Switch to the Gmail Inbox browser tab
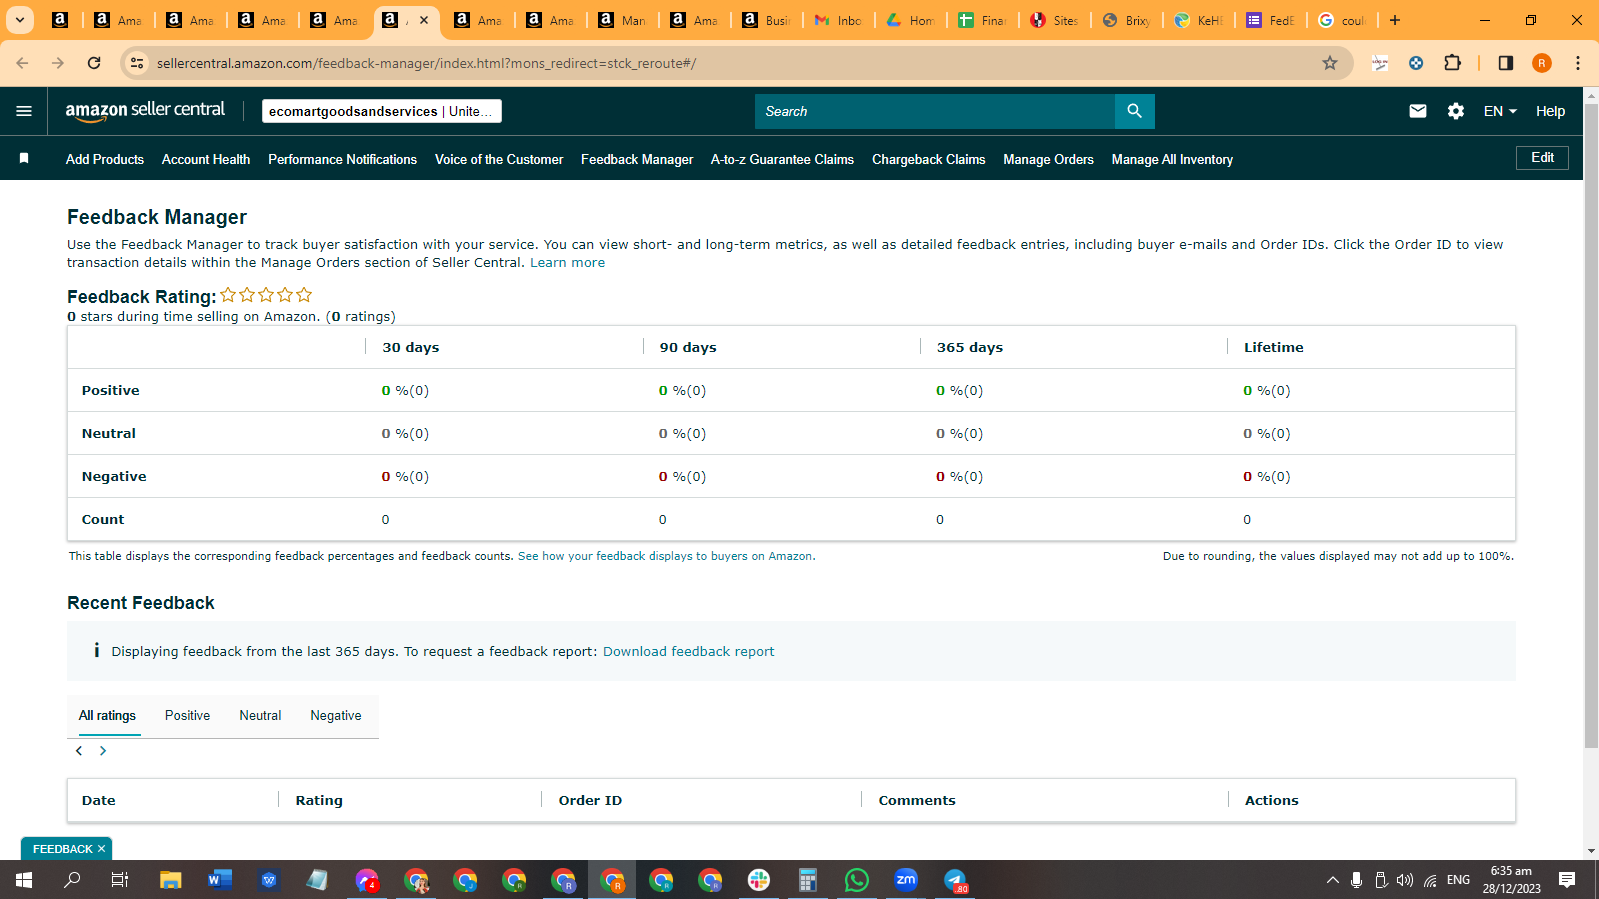 click(x=839, y=20)
